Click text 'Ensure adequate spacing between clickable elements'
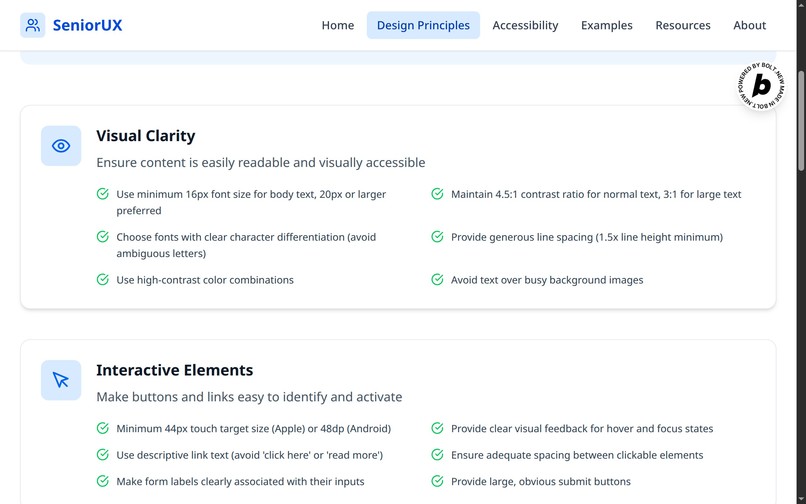The width and height of the screenshot is (806, 504). pos(577,455)
